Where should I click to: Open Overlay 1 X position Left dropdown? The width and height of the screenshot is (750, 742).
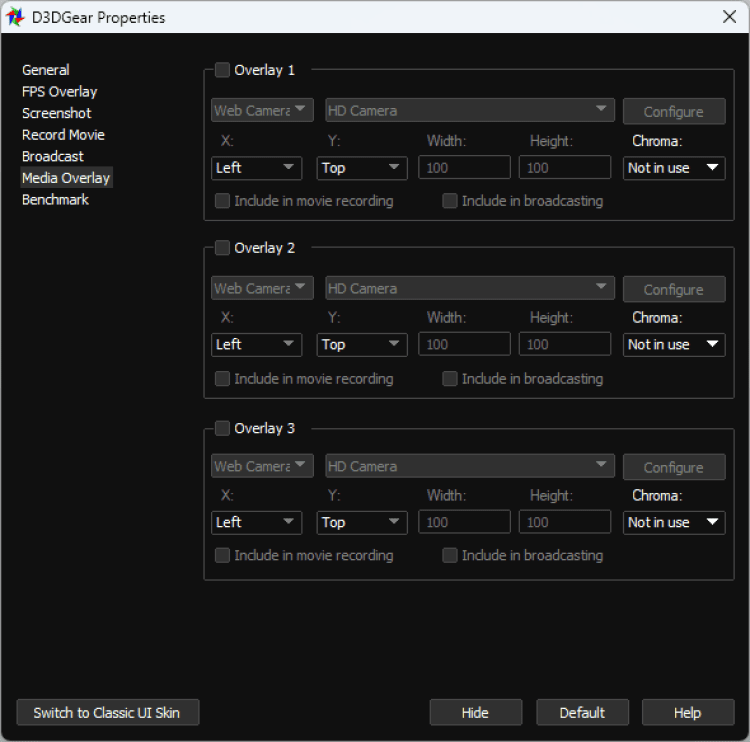[256, 168]
